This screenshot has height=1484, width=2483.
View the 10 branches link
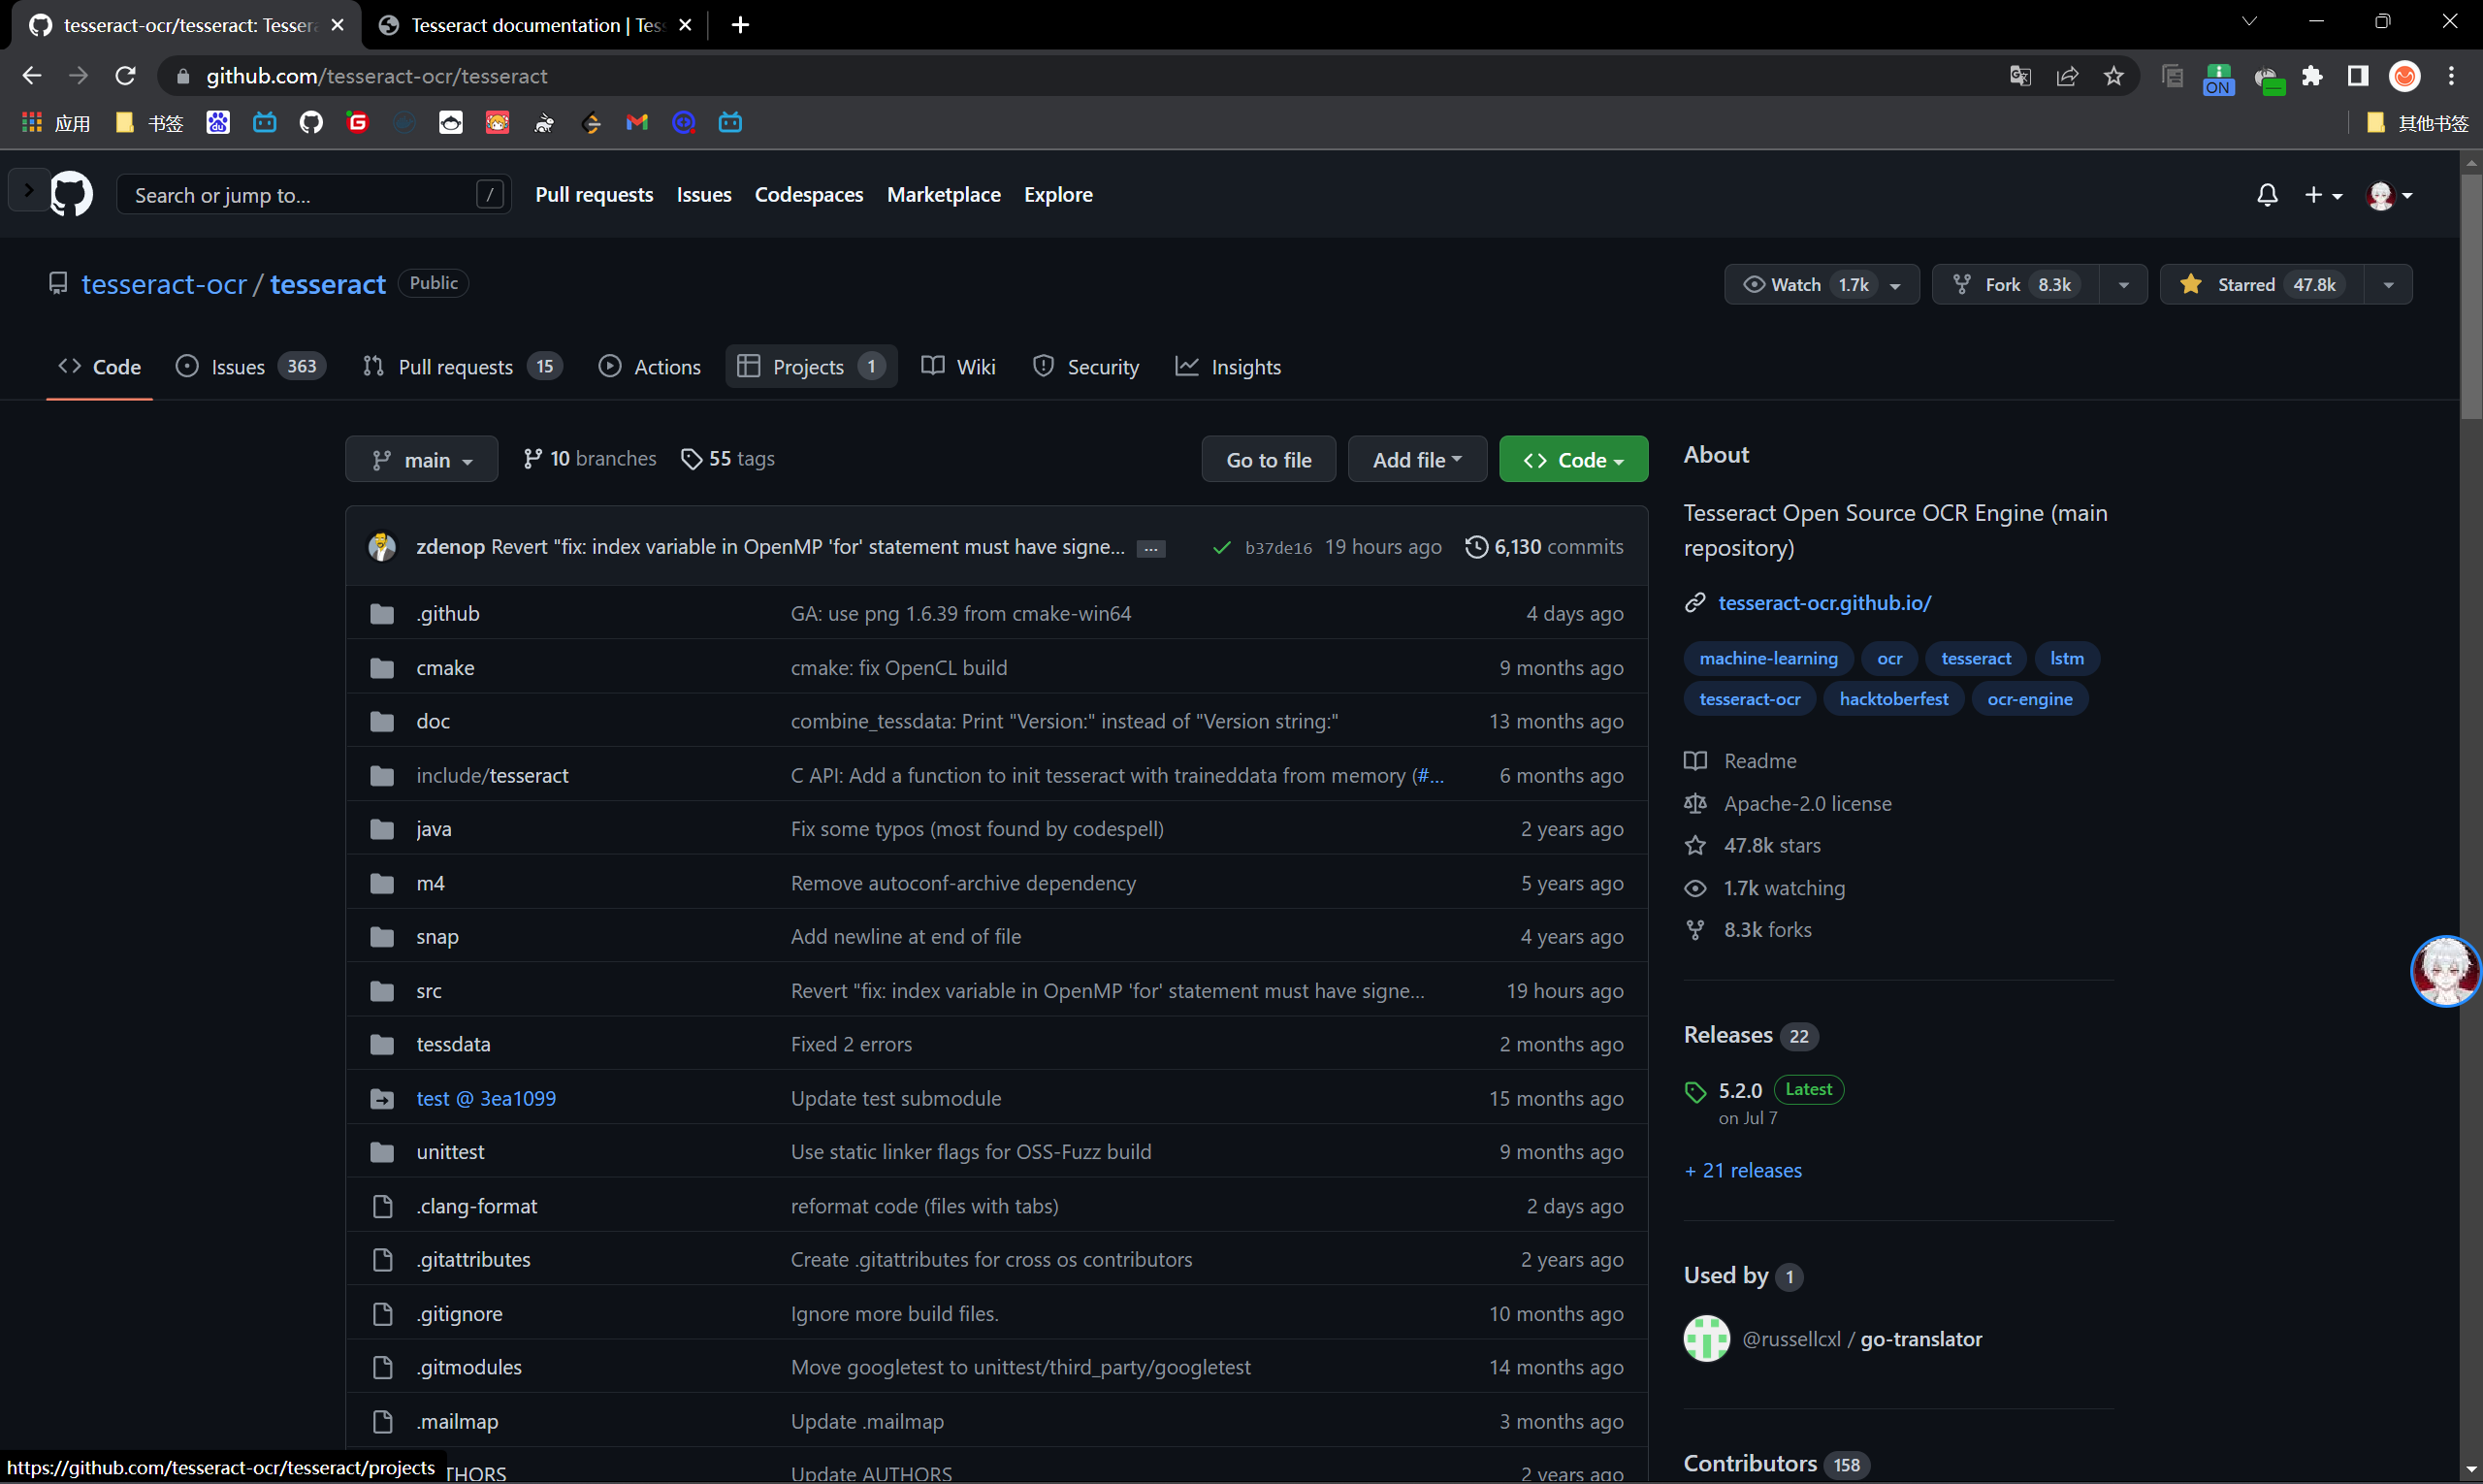click(590, 459)
